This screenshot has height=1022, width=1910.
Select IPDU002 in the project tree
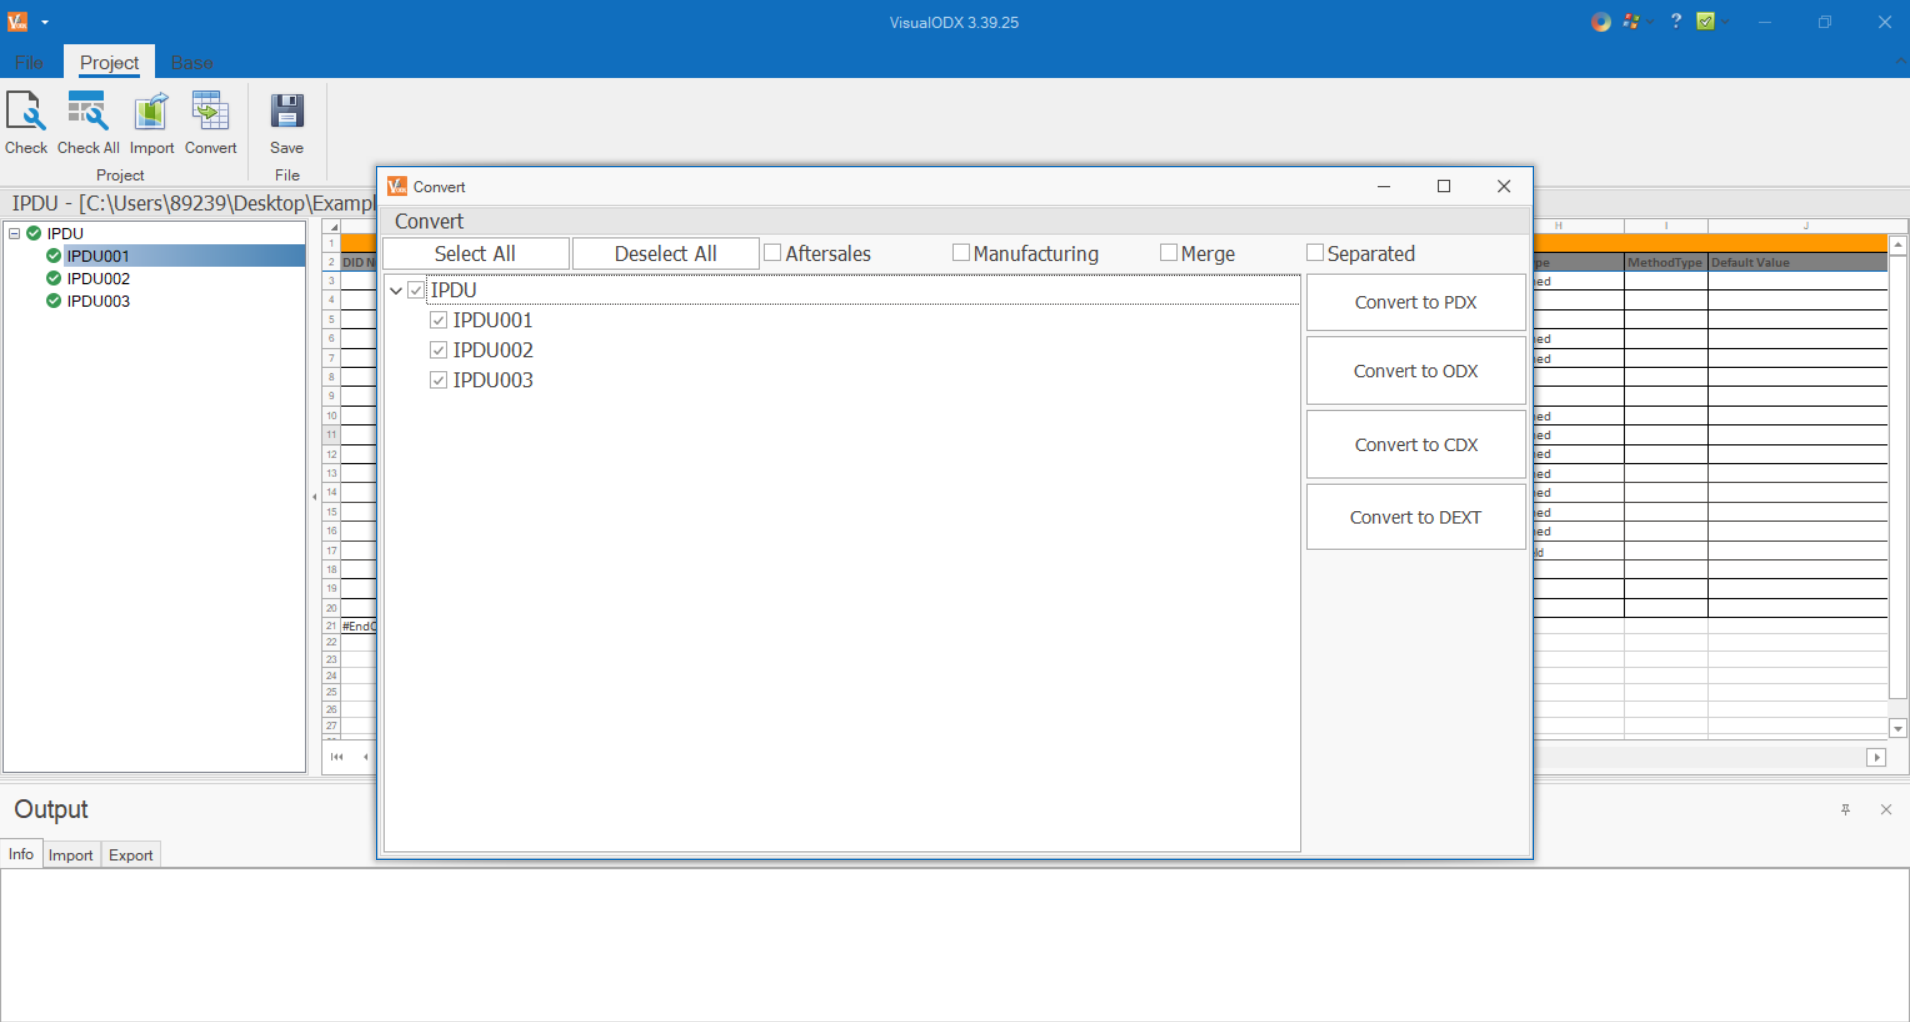click(x=98, y=278)
